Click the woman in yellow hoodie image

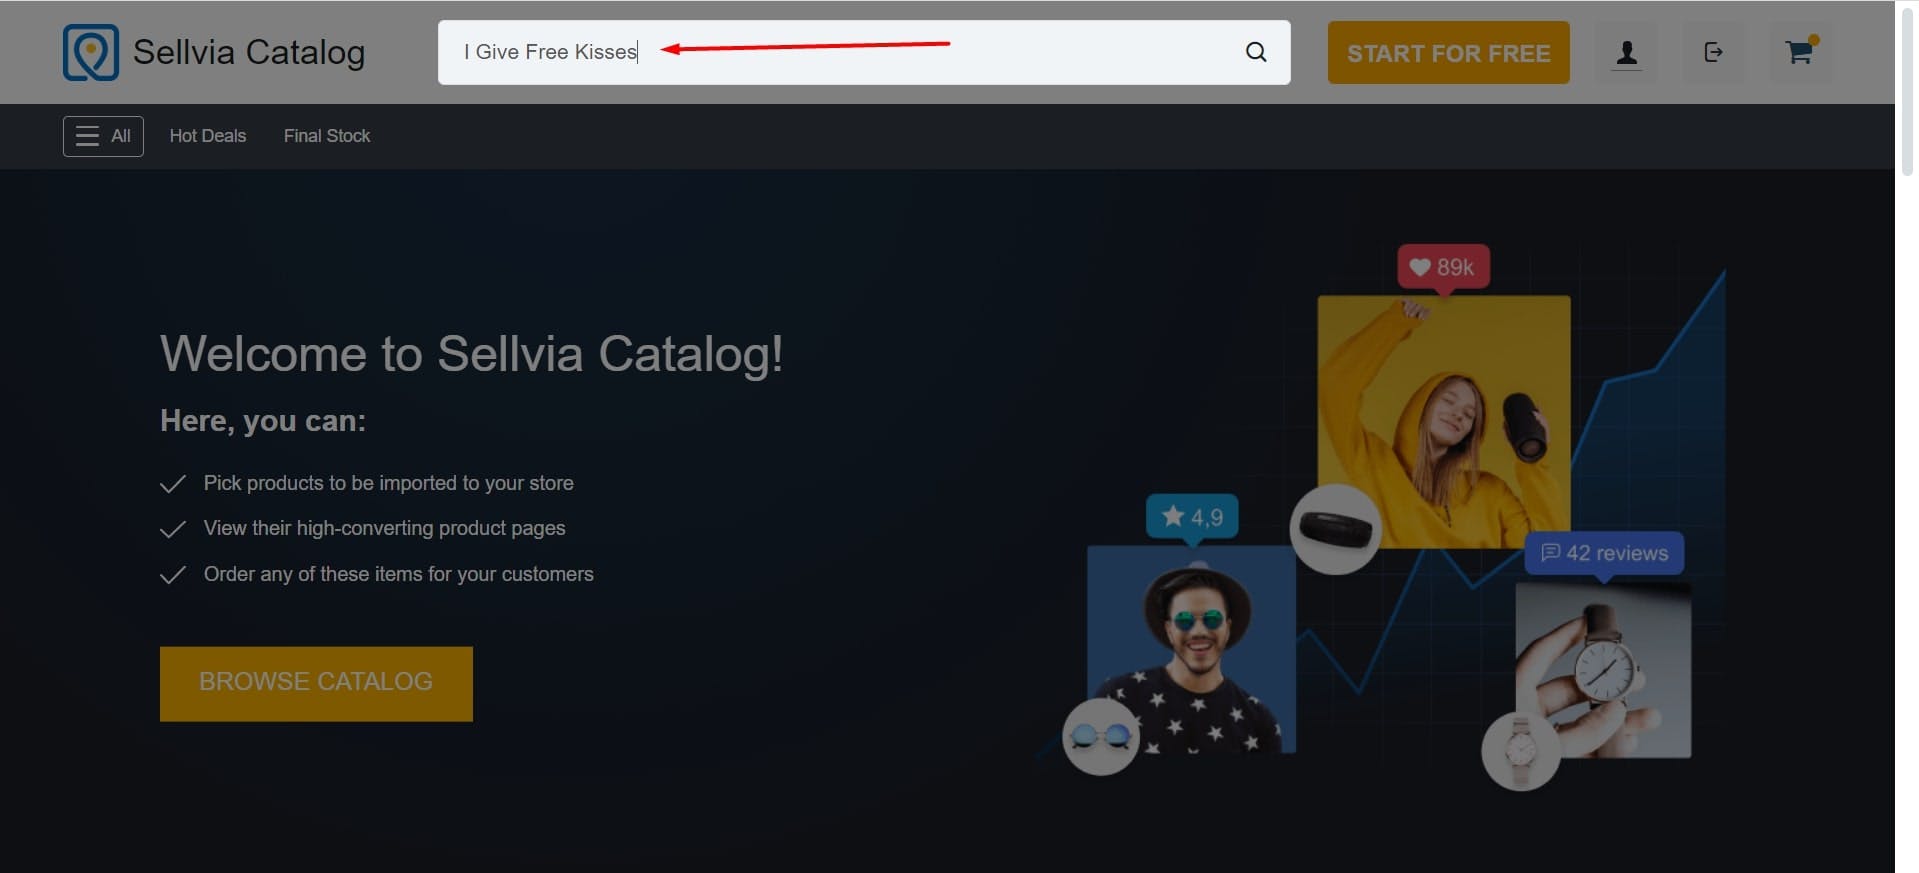pos(1444,421)
